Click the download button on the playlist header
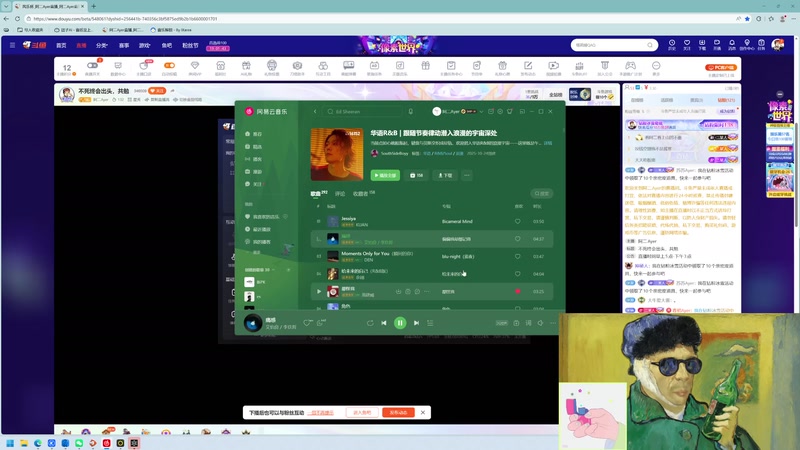 point(445,175)
